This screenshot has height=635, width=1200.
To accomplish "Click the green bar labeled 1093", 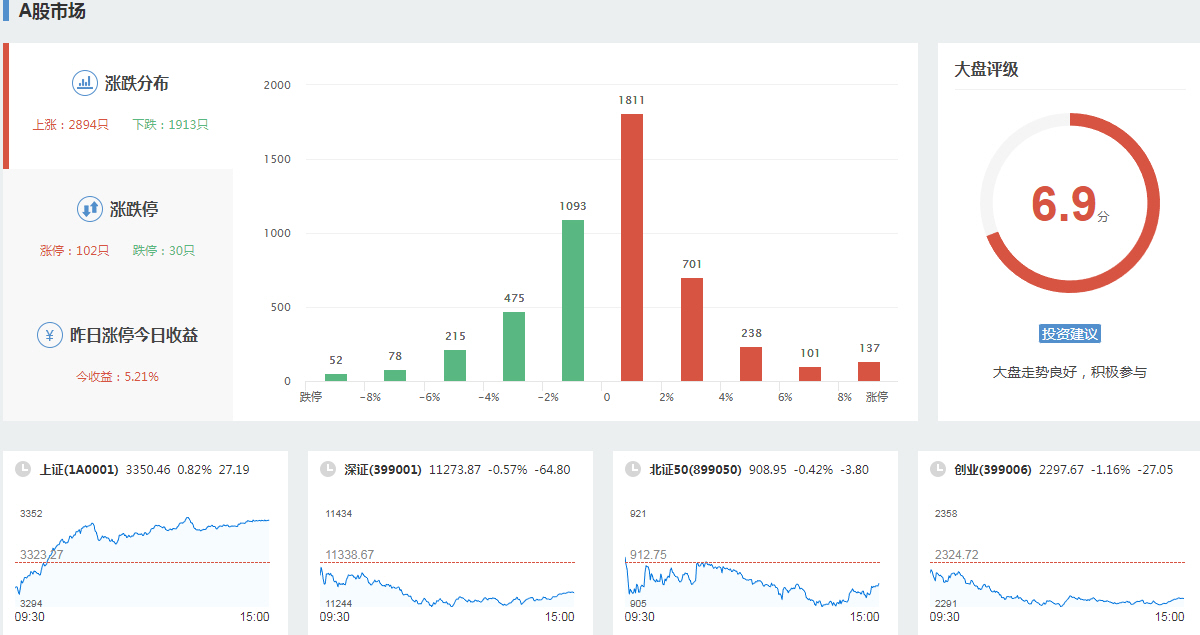I will (x=573, y=300).
